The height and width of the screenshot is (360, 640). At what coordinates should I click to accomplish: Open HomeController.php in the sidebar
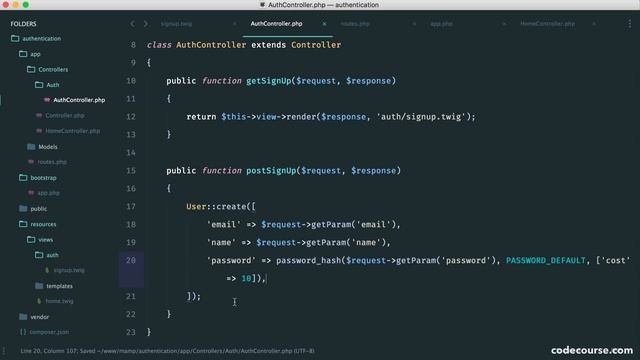73,131
